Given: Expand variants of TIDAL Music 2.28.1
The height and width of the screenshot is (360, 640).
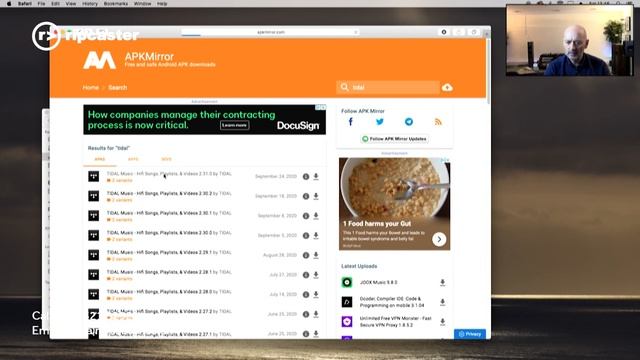Looking at the screenshot, I should click(120, 278).
